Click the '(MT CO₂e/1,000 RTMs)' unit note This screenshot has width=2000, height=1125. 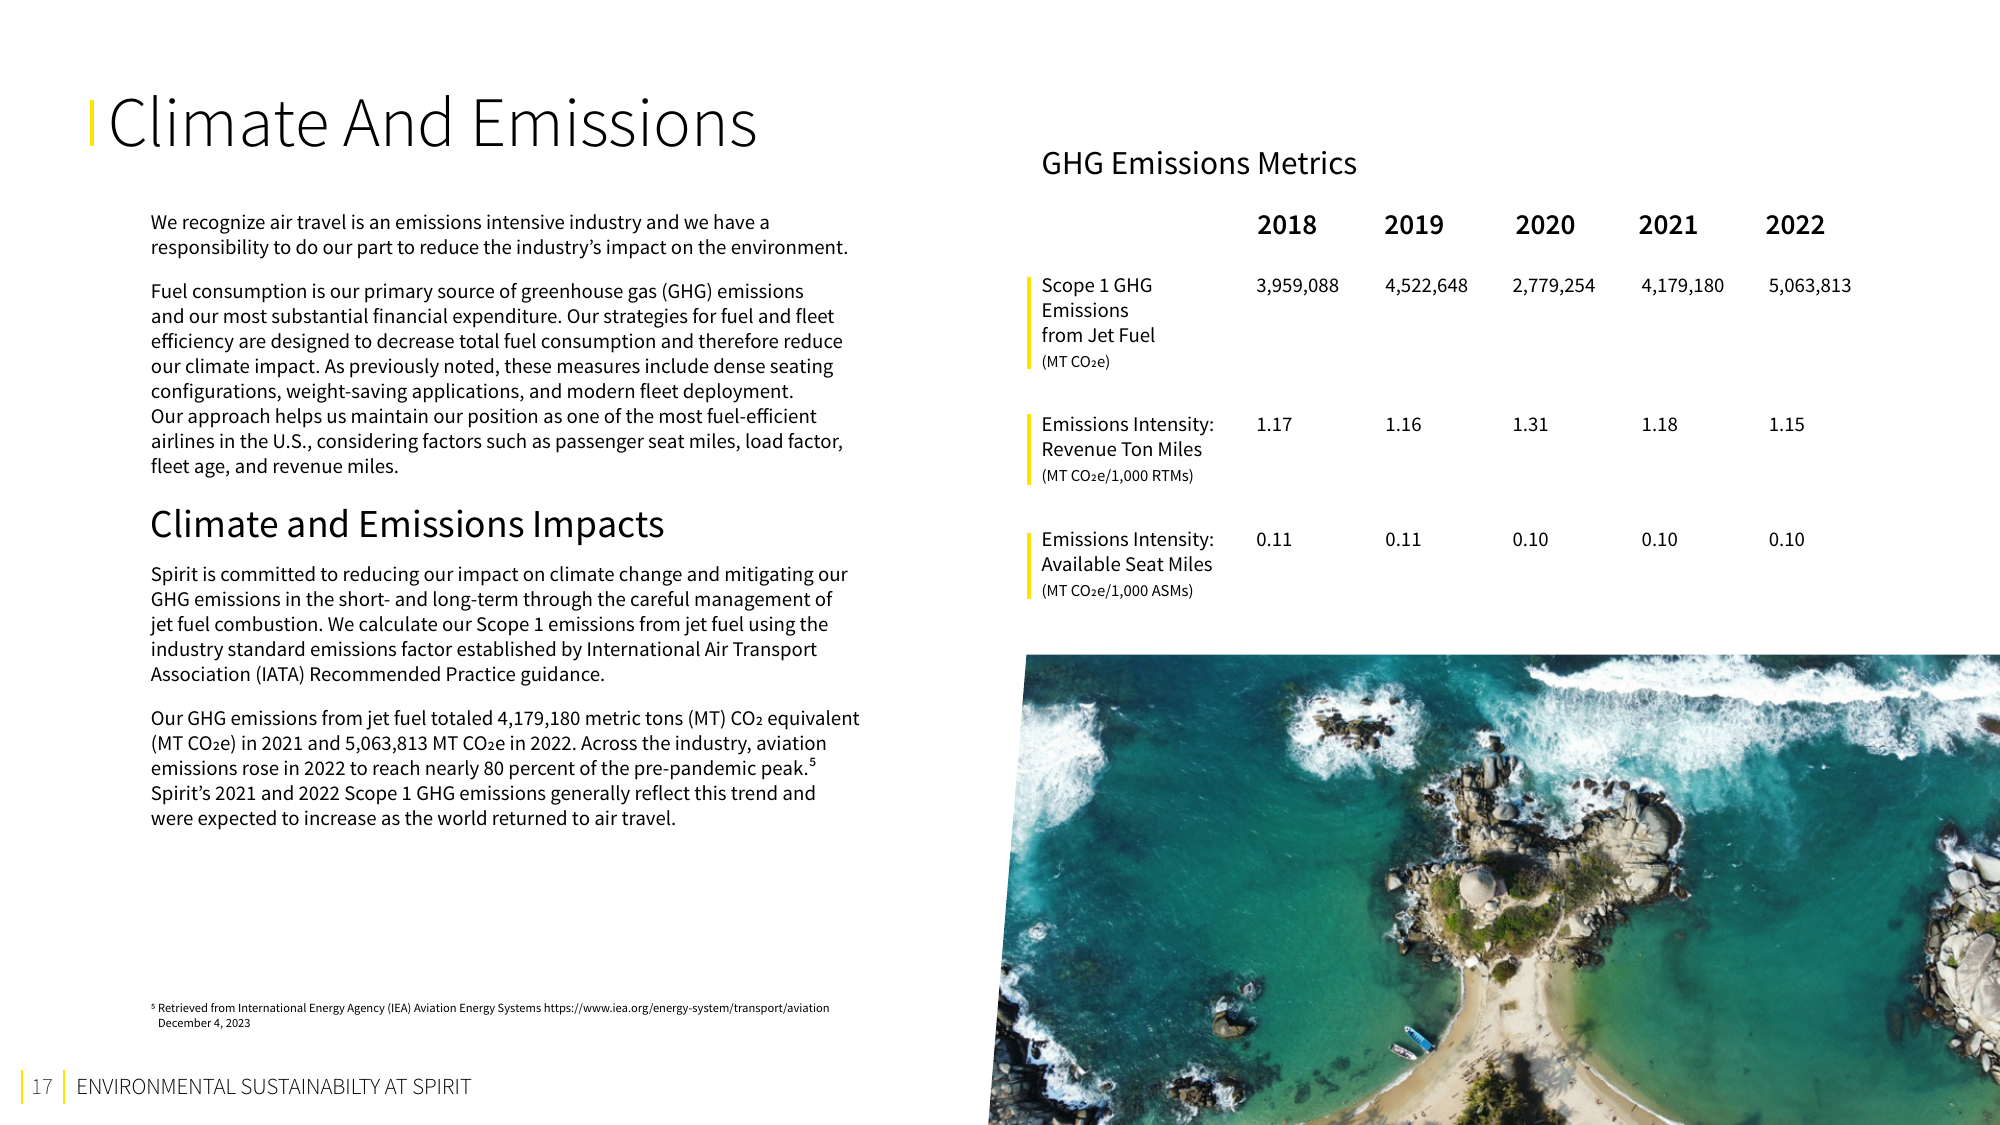[x=1117, y=476]
